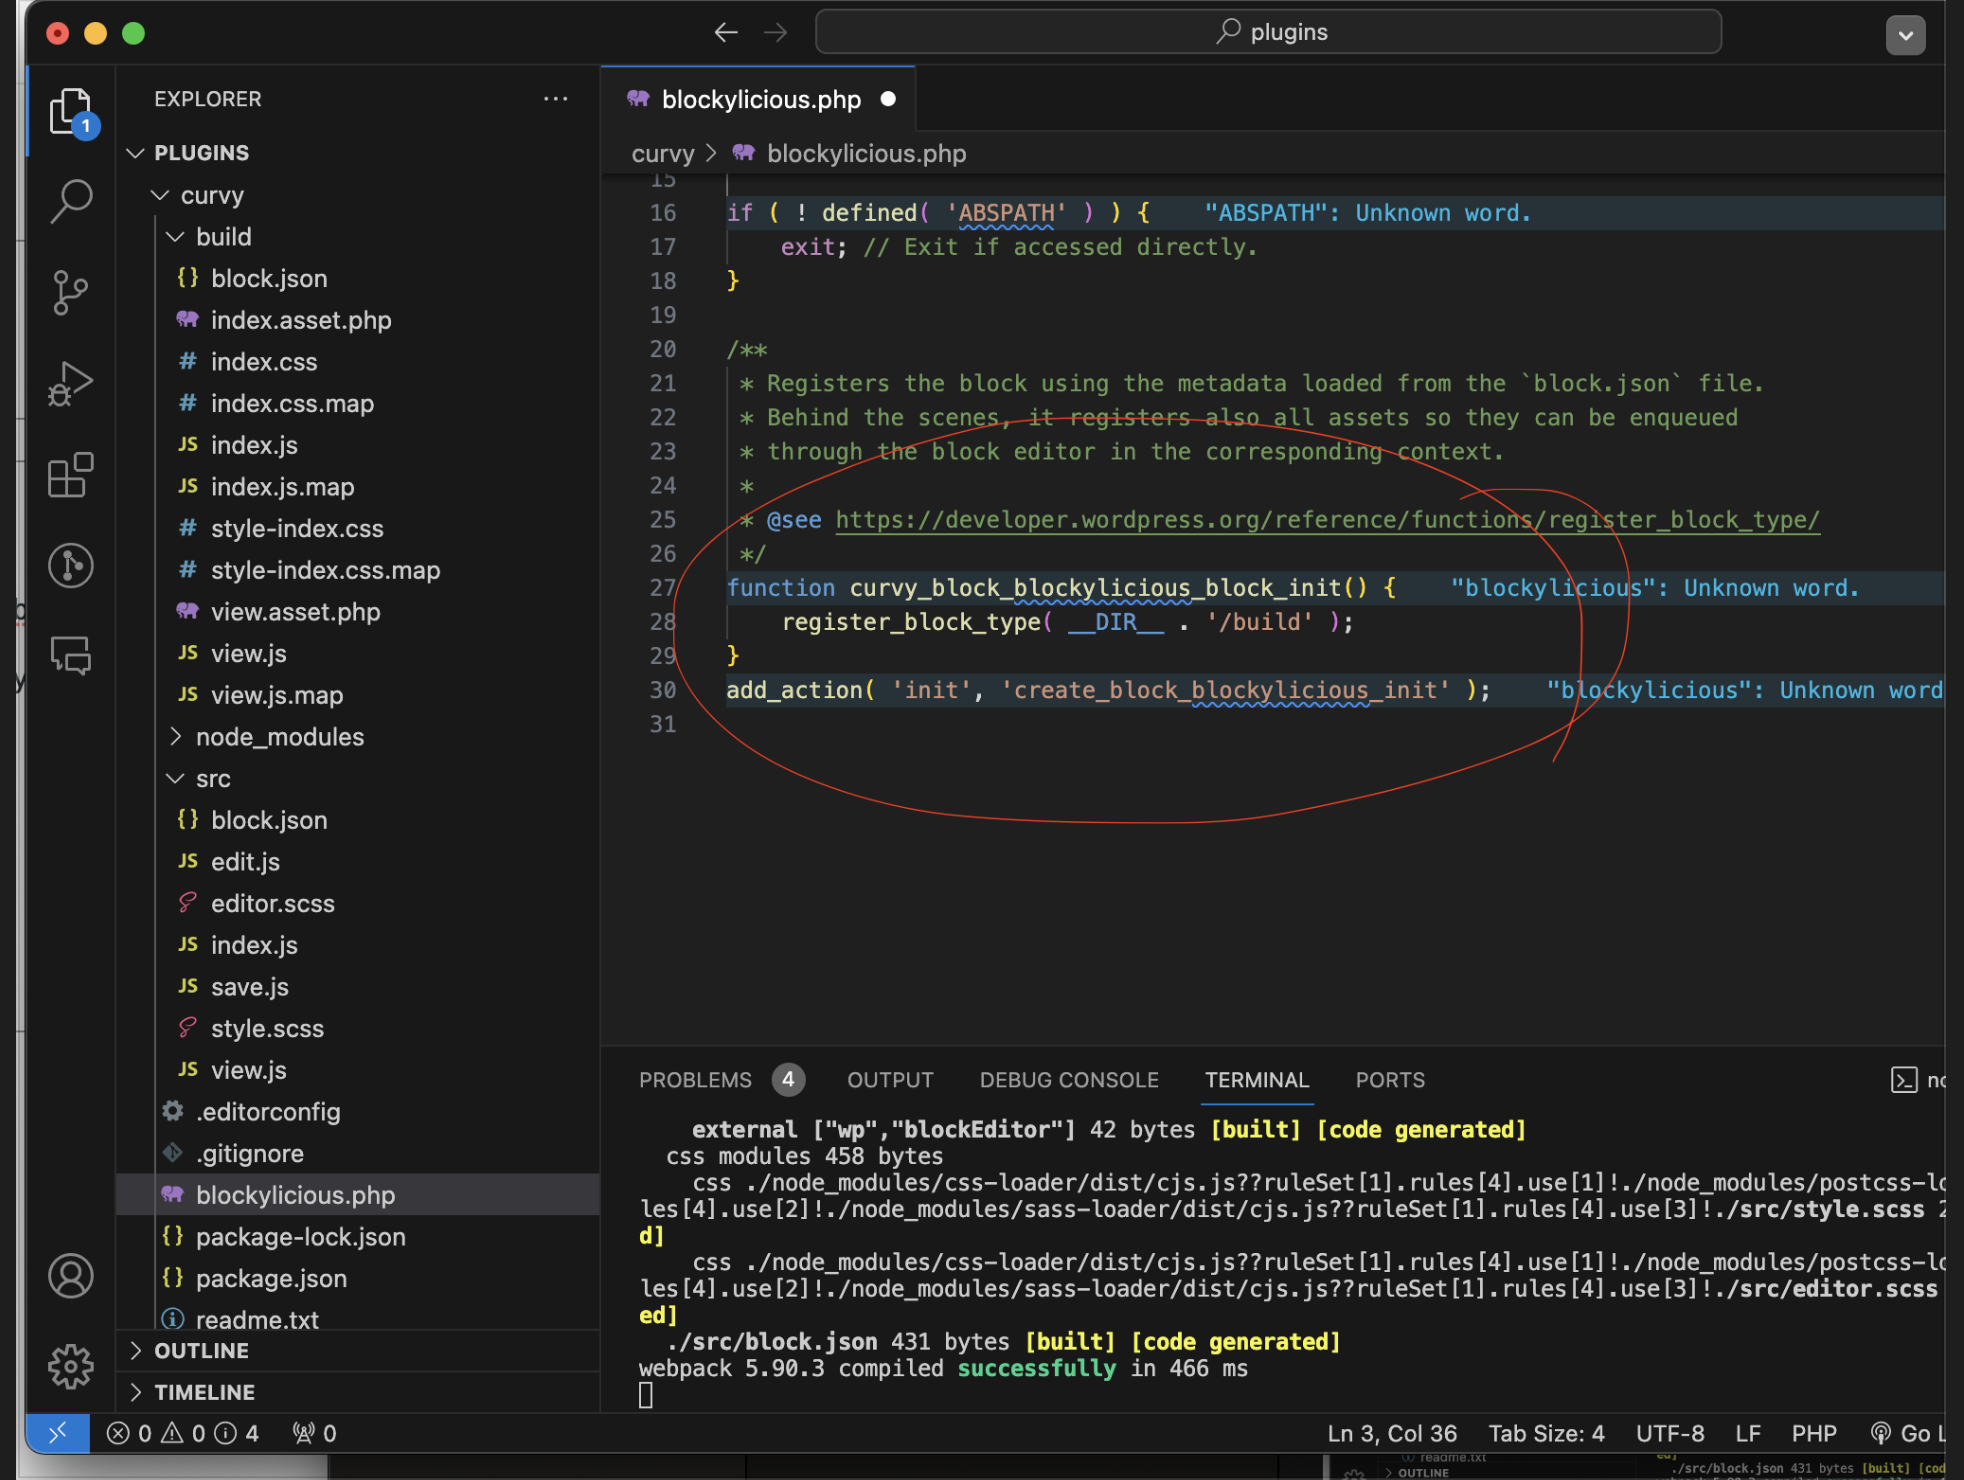Switch to the DEBUG CONSOLE tab
The image size is (1964, 1480).
point(1069,1080)
